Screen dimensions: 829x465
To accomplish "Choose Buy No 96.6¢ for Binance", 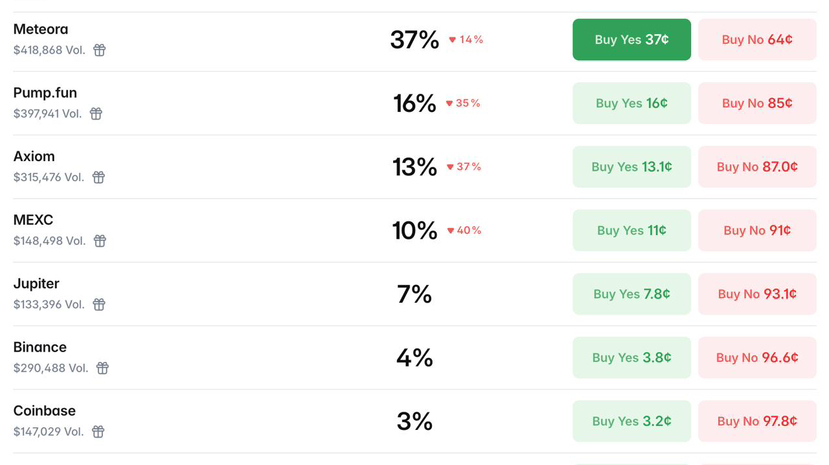I will tap(757, 358).
